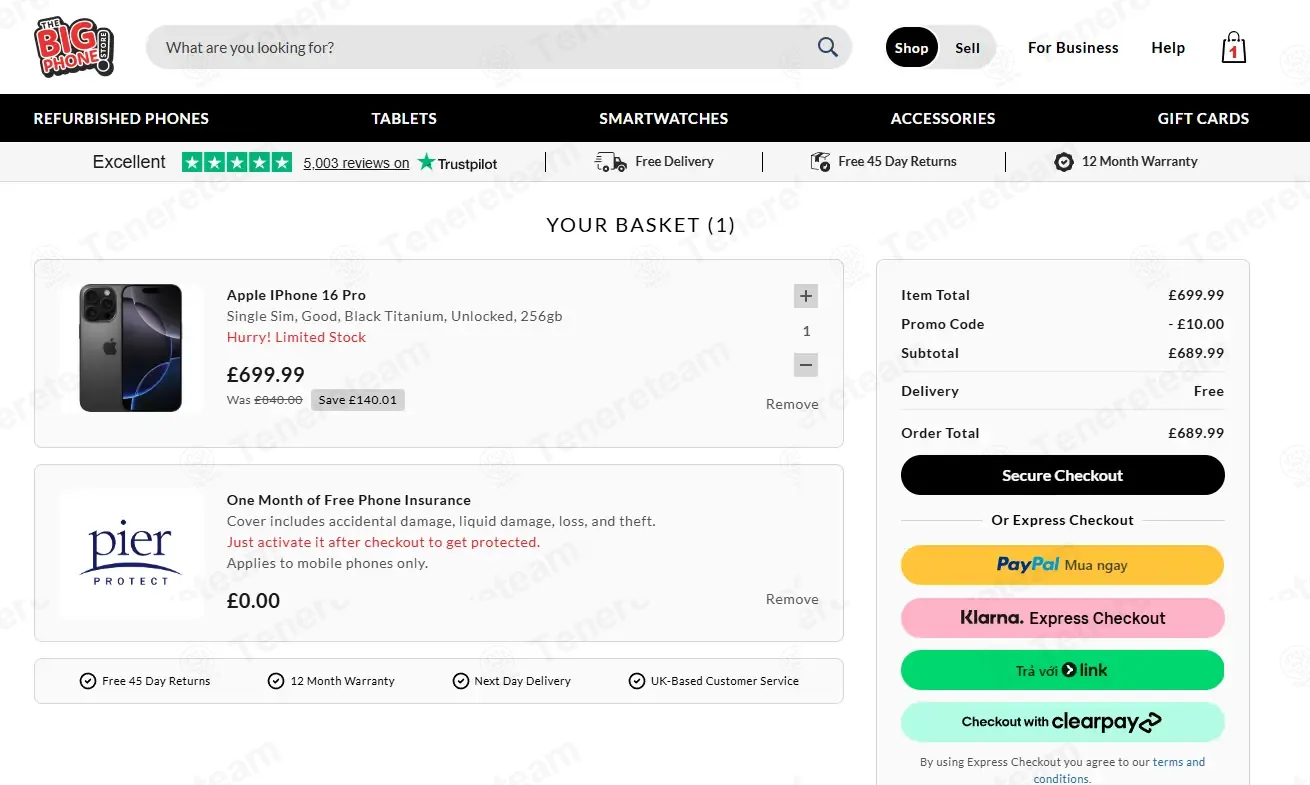Viewport: 1310px width, 785px height.
Task: Click checkmark icon beside Next Day Delivery
Action: [461, 681]
